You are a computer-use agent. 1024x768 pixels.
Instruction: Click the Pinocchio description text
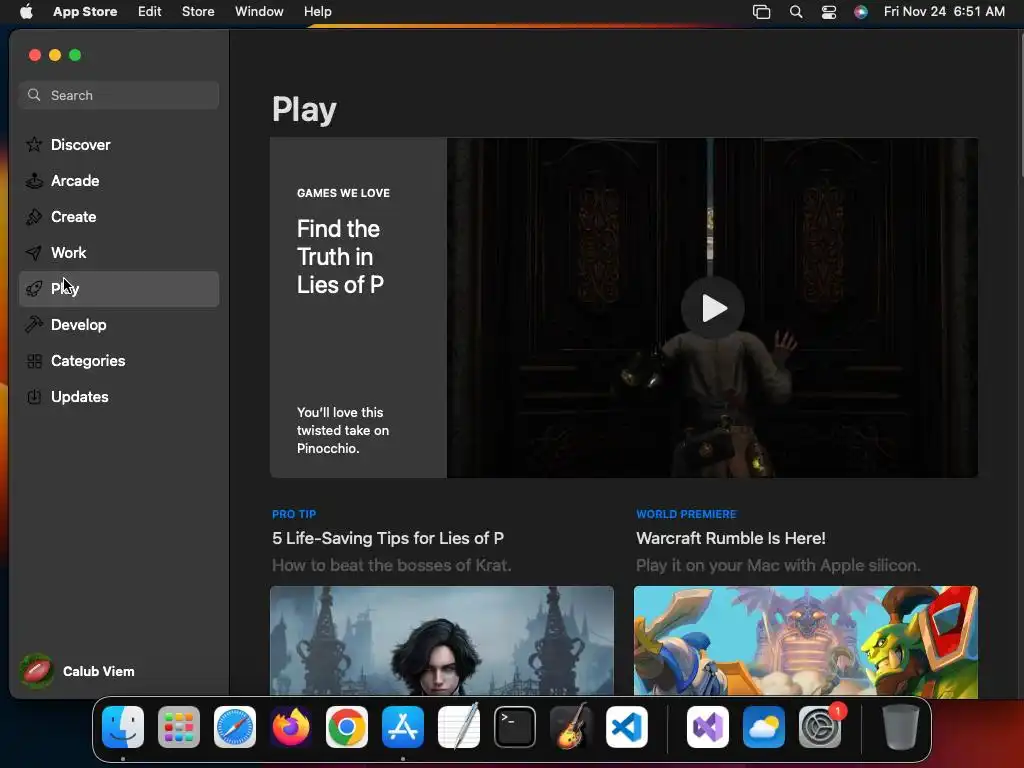coord(343,430)
